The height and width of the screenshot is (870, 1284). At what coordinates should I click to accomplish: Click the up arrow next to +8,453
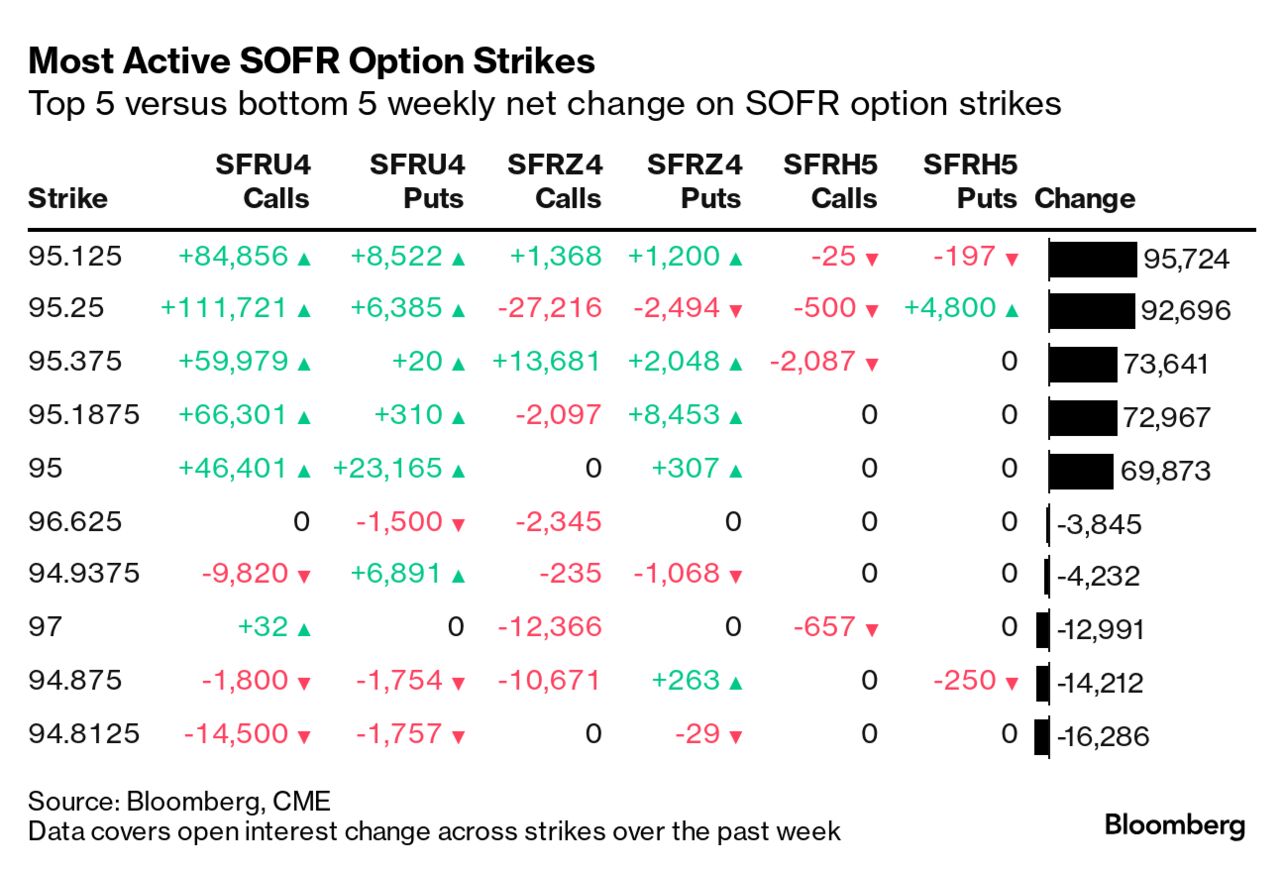click(735, 418)
